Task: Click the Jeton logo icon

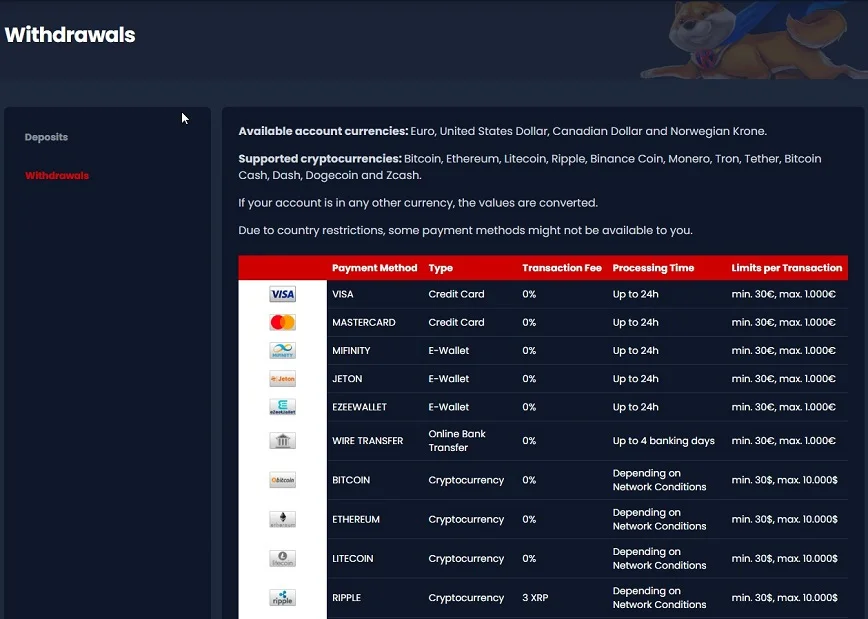Action: 282,379
